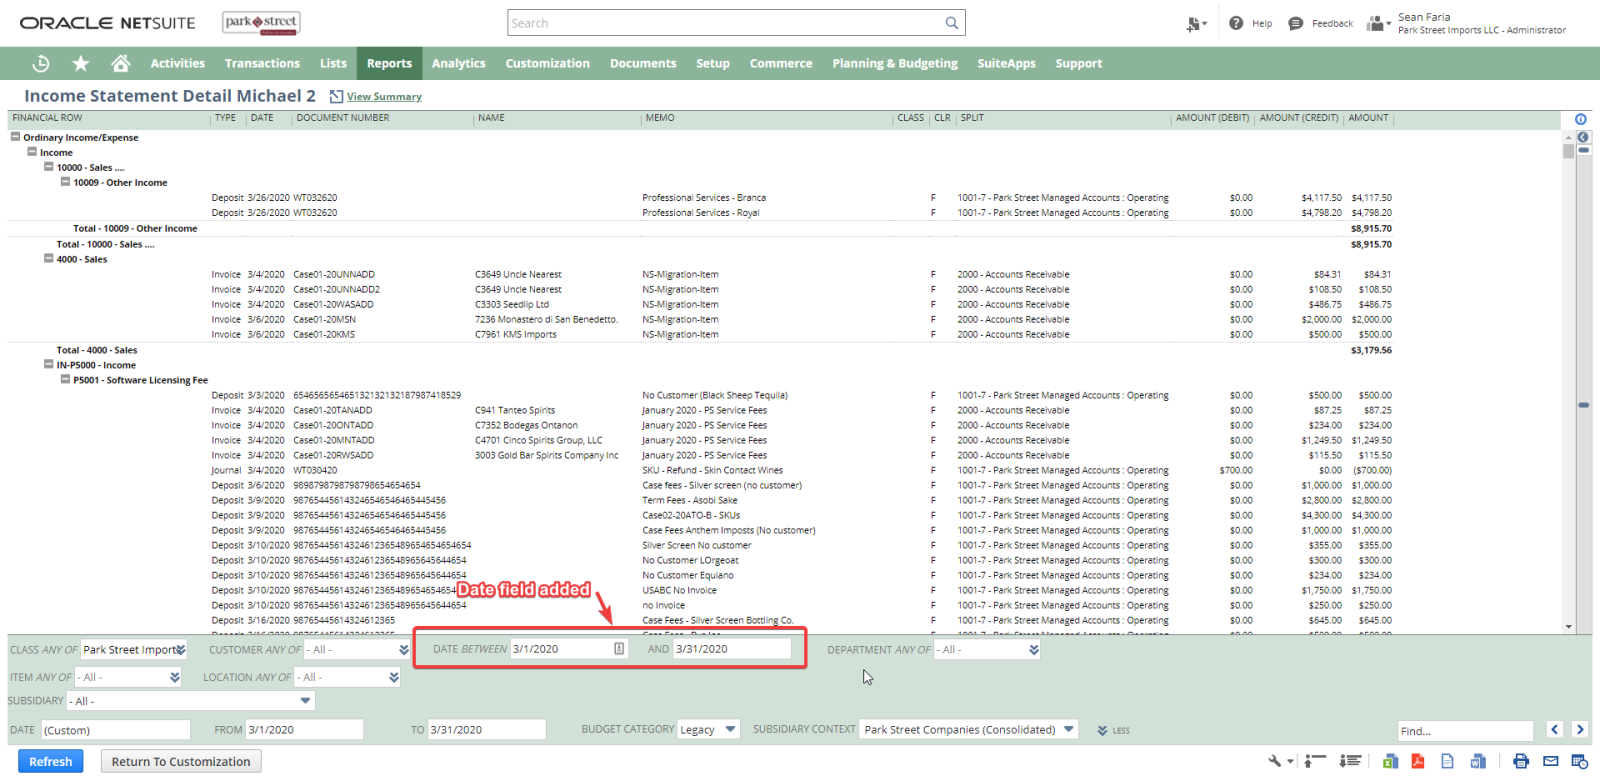This screenshot has height=781, width=1600.
Task: Open the Documents menu
Action: 643,63
